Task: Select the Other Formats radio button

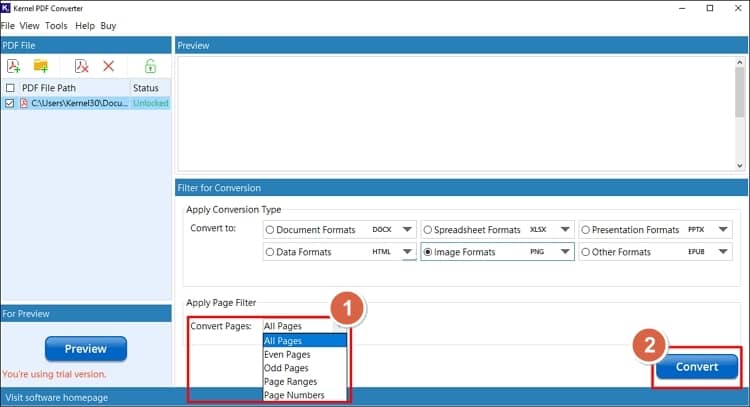Action: (x=585, y=252)
